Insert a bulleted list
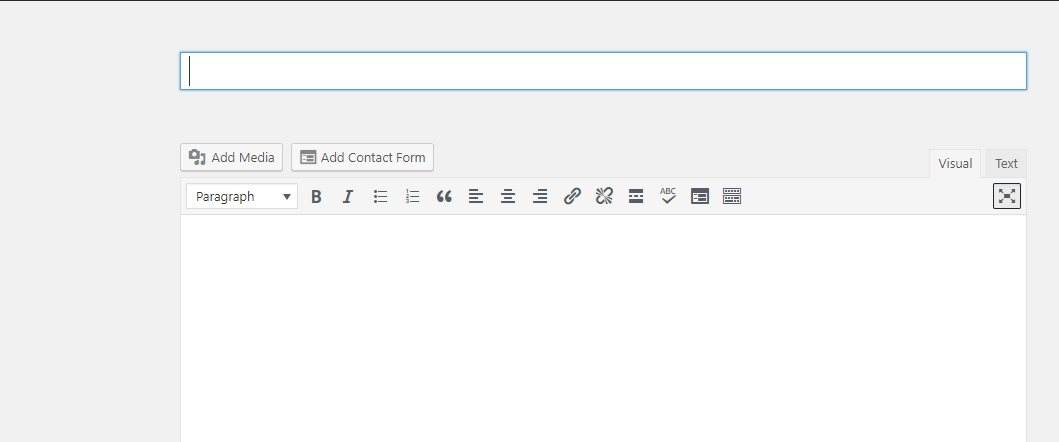 (380, 197)
